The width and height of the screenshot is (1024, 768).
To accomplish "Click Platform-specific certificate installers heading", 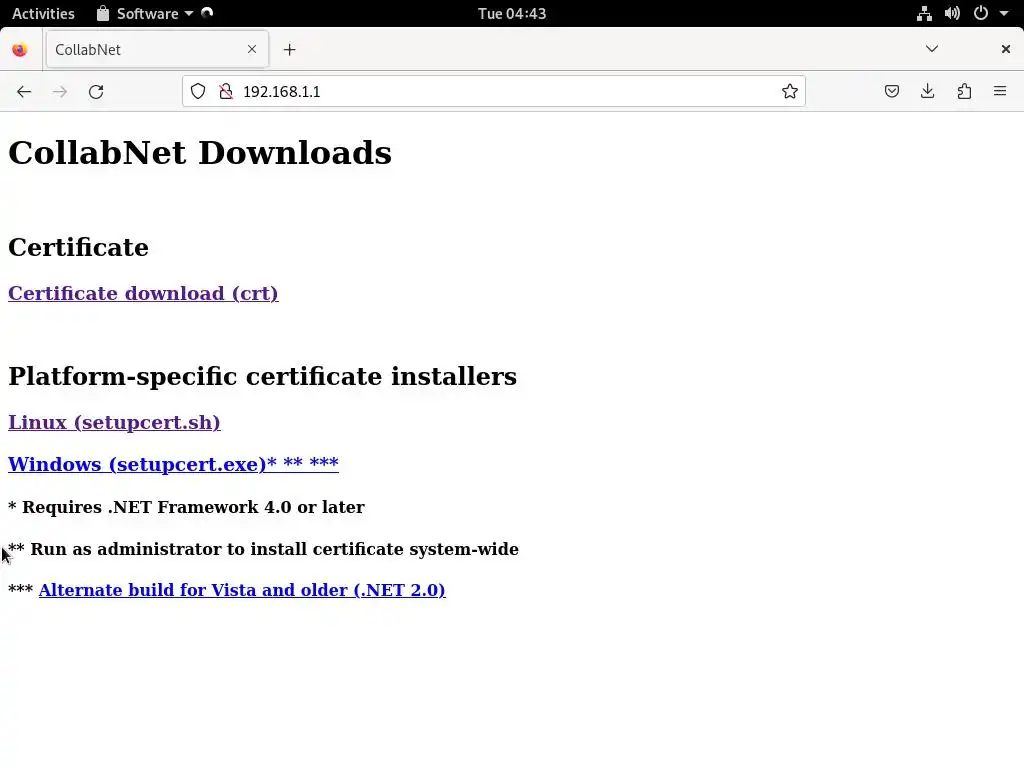I will coord(263,377).
